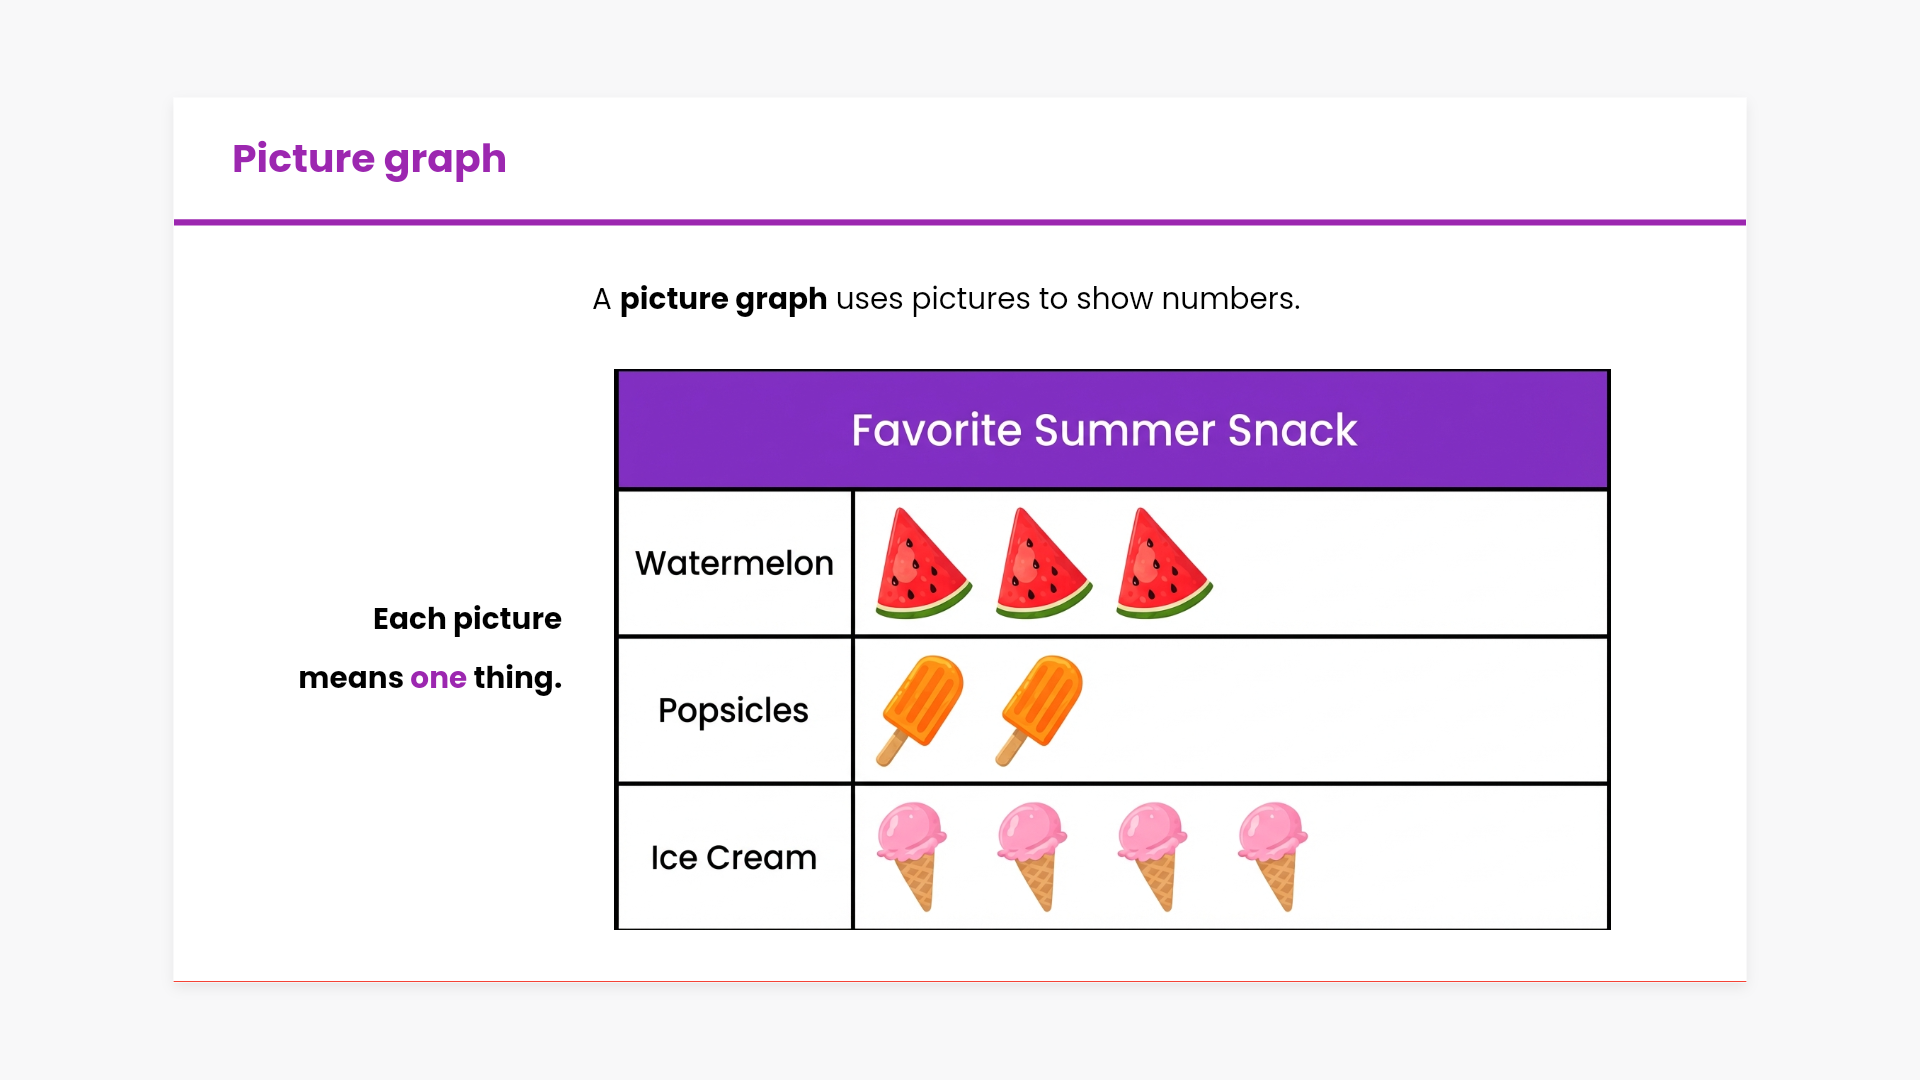Image resolution: width=1920 pixels, height=1080 pixels.
Task: Click the purple "Picture graph" slide title
Action: point(369,159)
